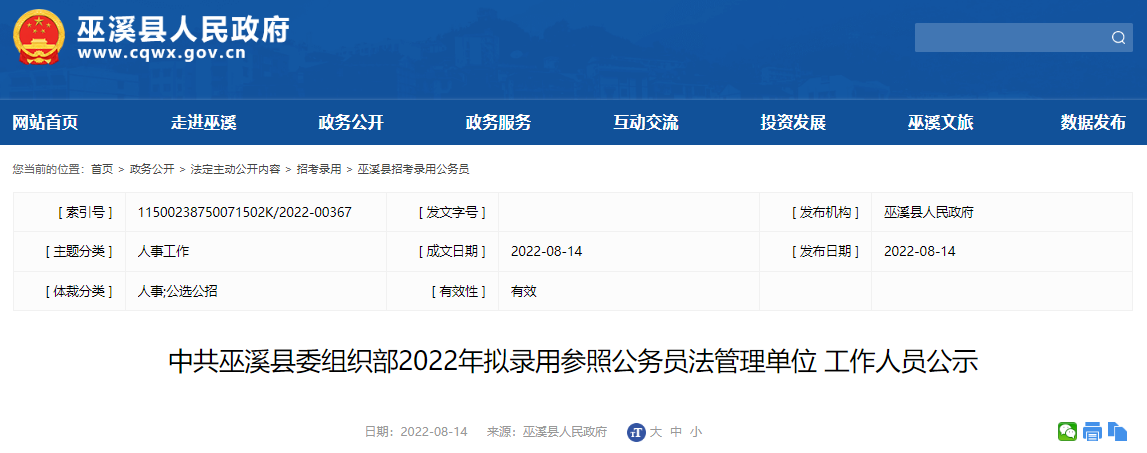1147x453 pixels.
Task: Open the 网站首页 menu
Action: 45,123
